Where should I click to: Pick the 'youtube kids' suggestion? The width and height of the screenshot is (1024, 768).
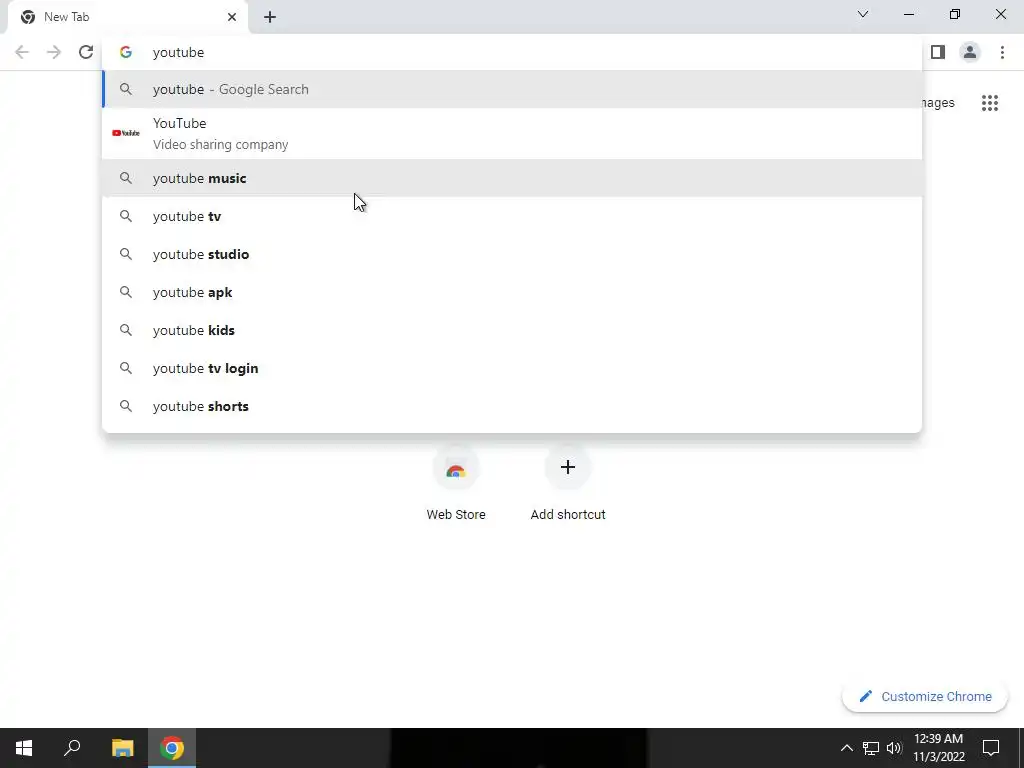pos(512,330)
